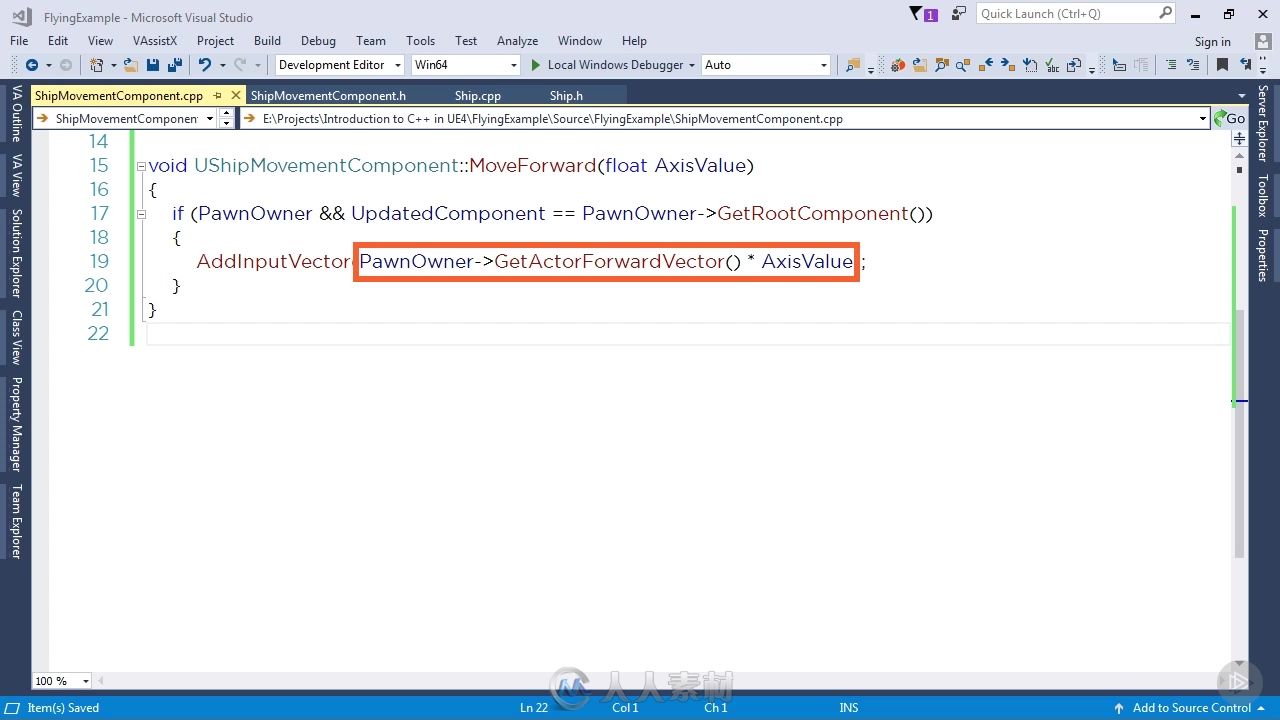
Task: Click the Visual Assist goto implementation icon
Action: 1074,65
